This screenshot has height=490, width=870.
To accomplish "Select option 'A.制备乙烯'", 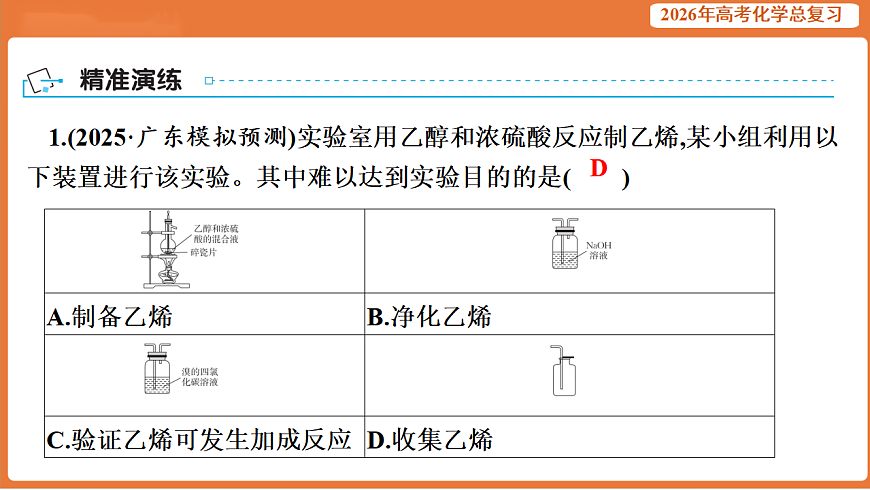I will tap(110, 317).
